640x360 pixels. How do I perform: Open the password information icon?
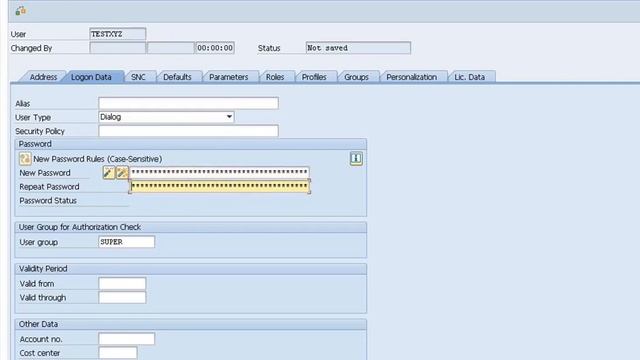pyautogui.click(x=356, y=158)
